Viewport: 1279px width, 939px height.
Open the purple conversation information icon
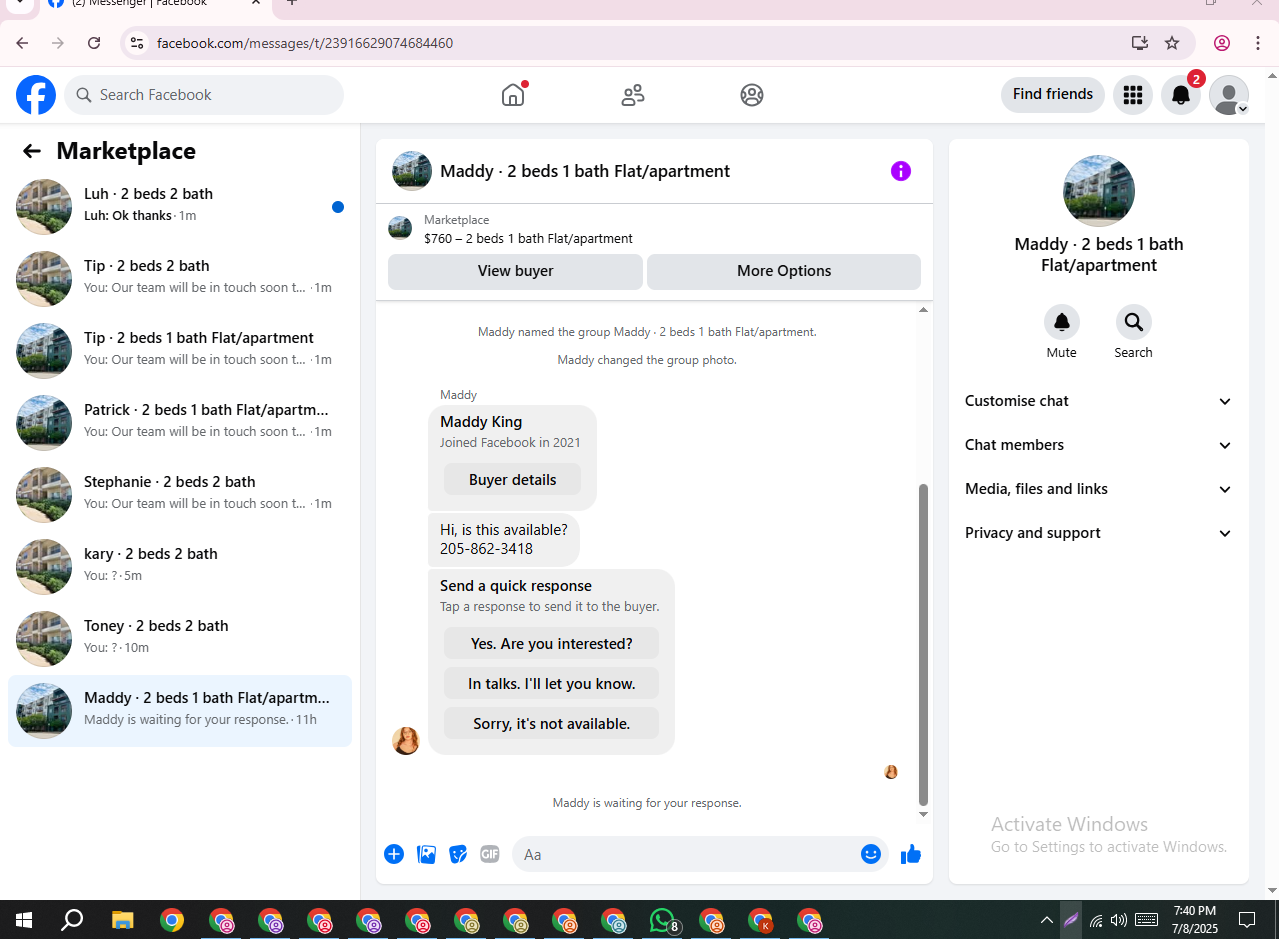click(x=901, y=171)
